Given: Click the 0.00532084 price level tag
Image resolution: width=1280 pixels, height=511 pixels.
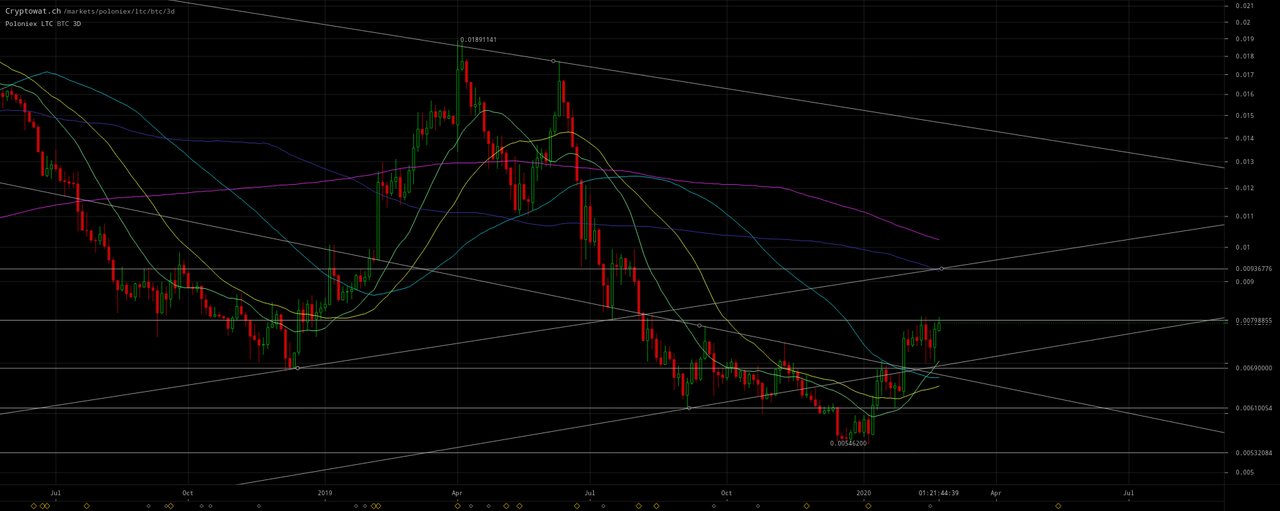Looking at the screenshot, I should [1252, 453].
